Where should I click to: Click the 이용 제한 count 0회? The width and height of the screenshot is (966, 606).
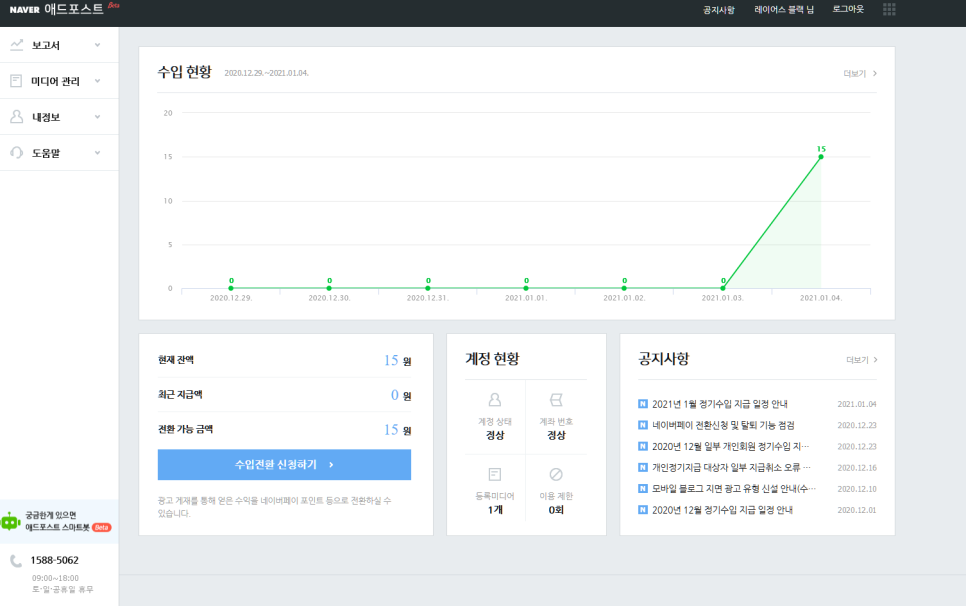556,510
